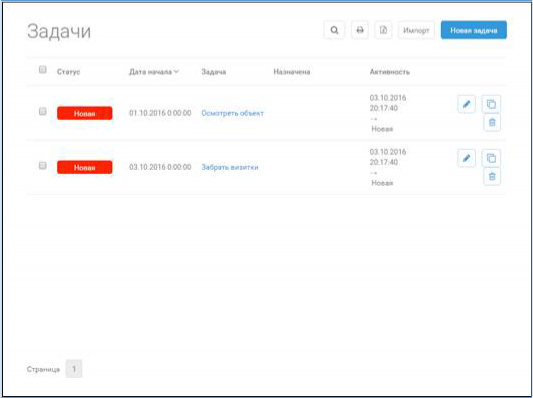Image resolution: width=533 pixels, height=398 pixels.
Task: Click the print icon button
Action: 360,30
